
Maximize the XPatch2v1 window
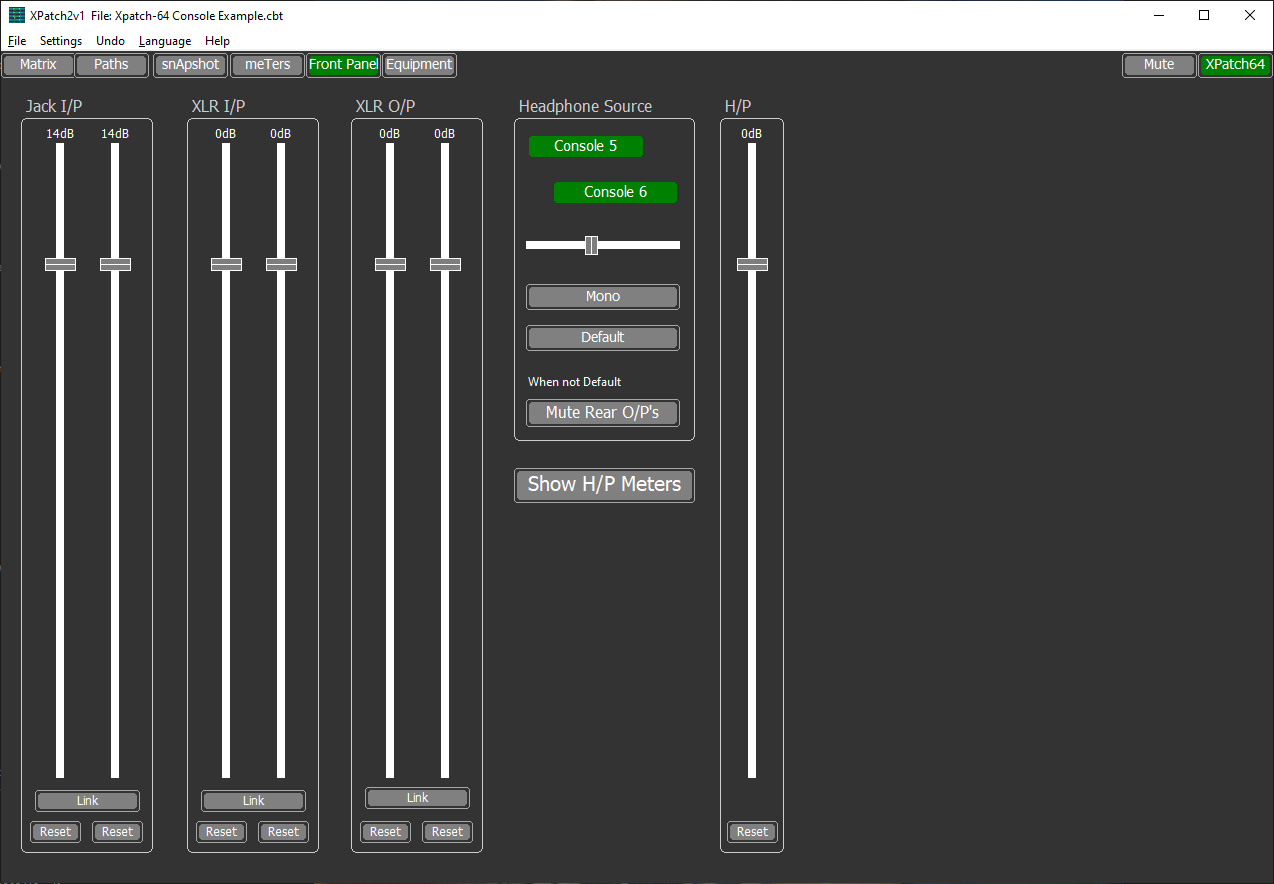point(1204,15)
